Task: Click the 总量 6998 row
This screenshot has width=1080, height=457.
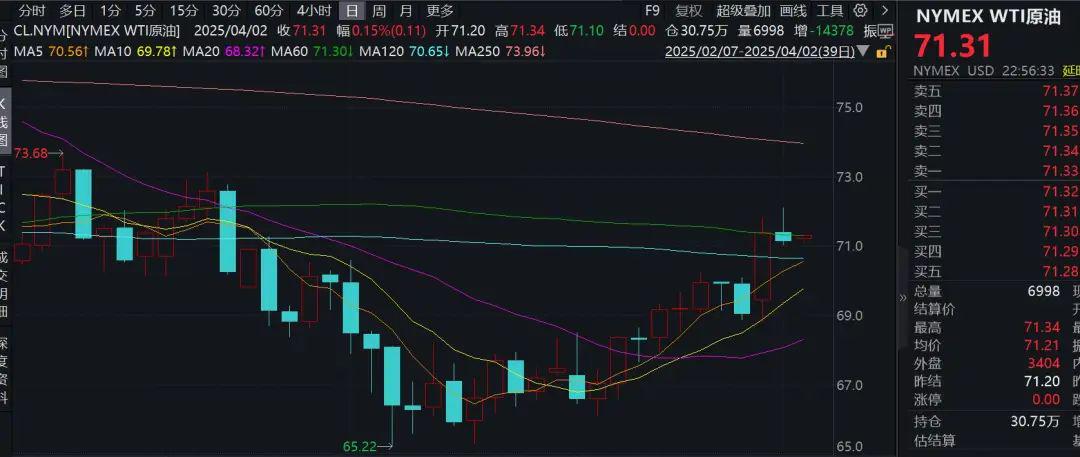Action: tap(987, 292)
